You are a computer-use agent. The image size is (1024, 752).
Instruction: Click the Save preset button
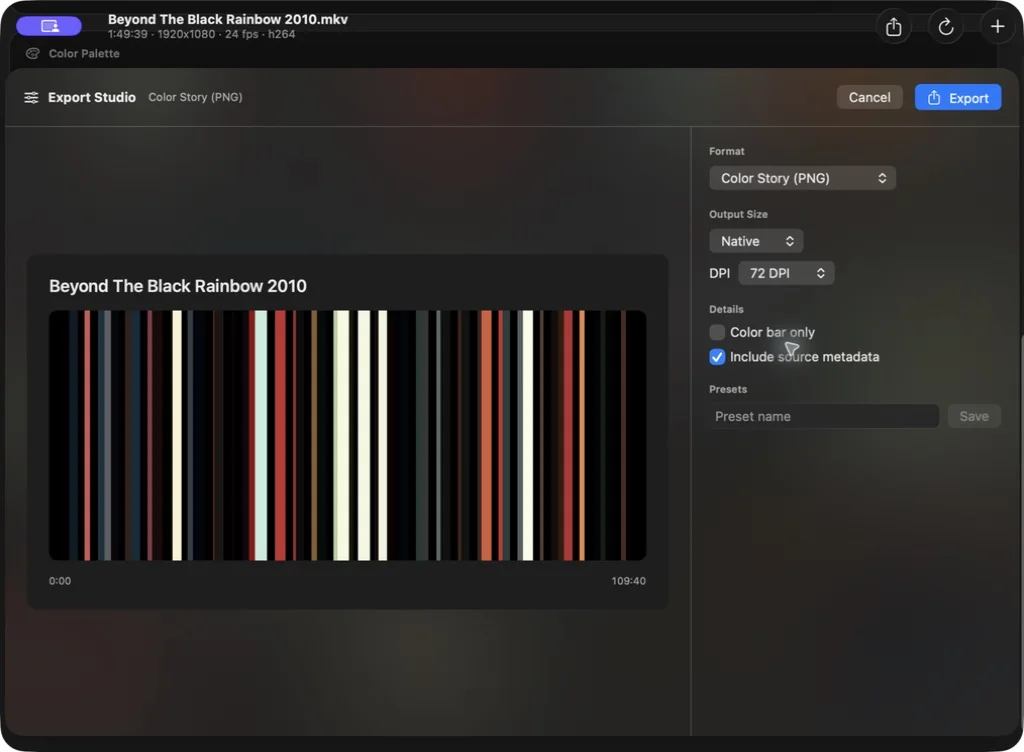[974, 416]
